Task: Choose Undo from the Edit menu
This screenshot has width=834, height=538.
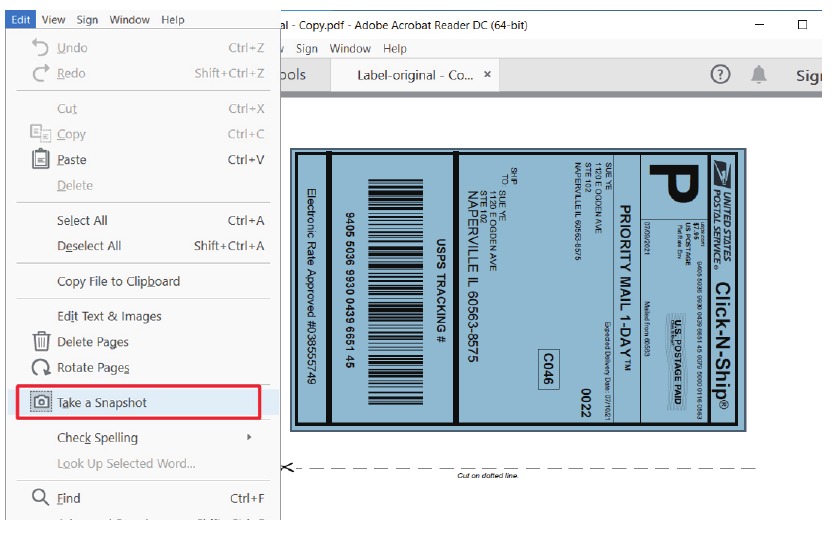Action: [144, 48]
